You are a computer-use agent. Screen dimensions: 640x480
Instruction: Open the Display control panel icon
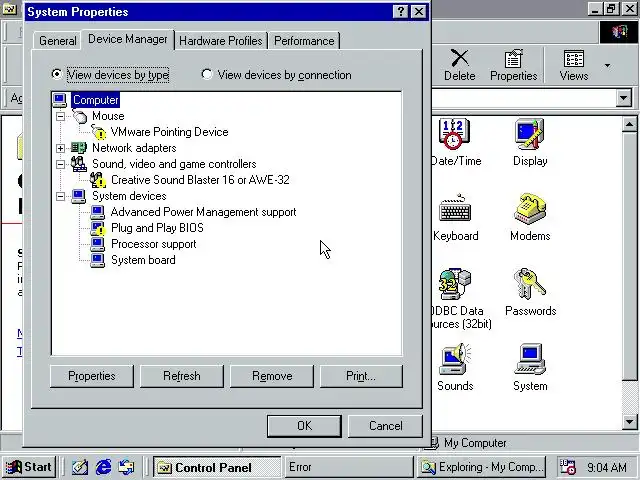click(530, 134)
